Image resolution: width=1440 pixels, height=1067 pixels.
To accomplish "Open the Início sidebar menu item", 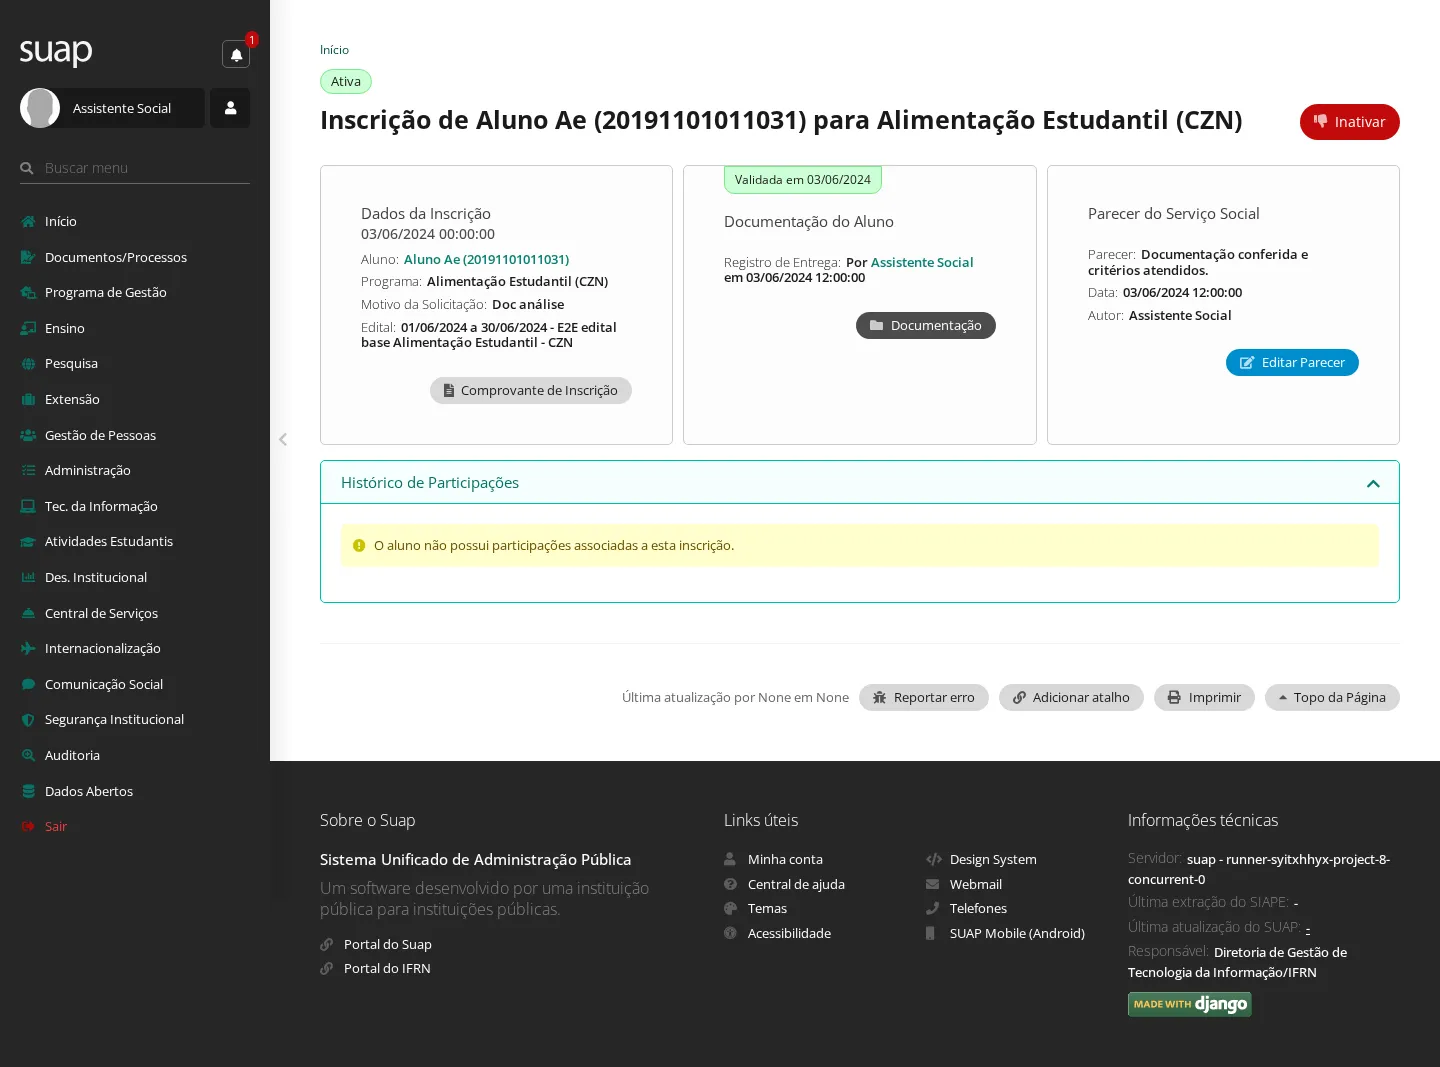I will coord(61,221).
